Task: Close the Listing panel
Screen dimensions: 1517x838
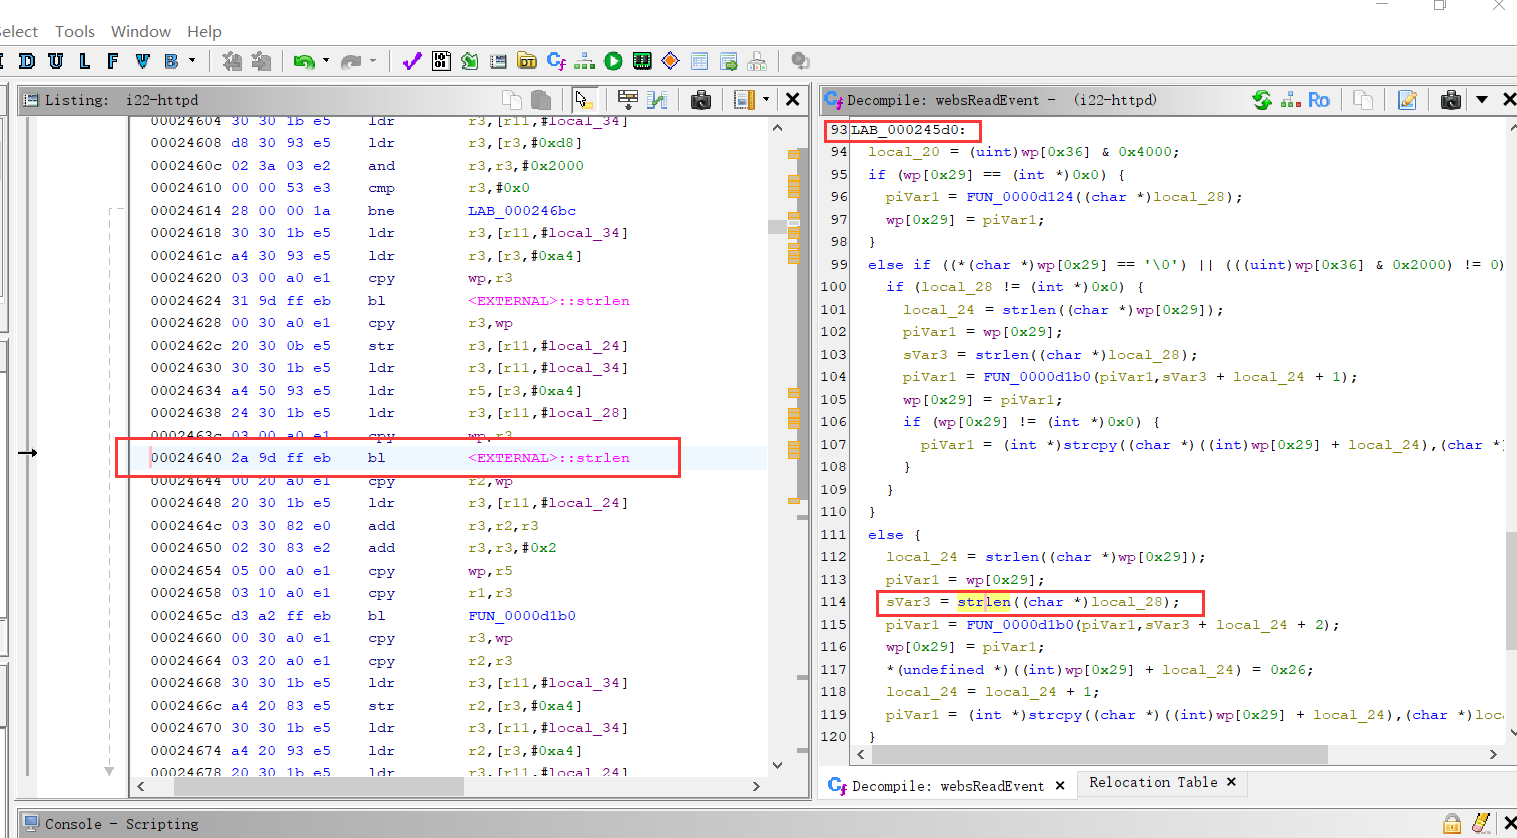Action: 792,99
